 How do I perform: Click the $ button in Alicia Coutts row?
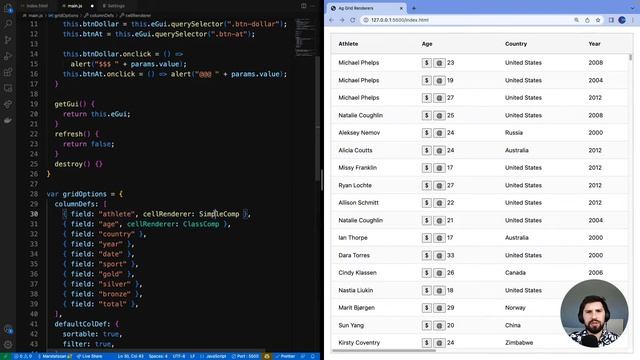pyautogui.click(x=427, y=150)
